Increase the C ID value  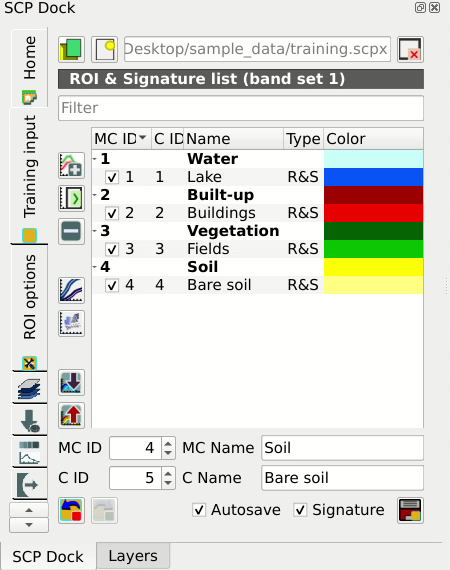tap(168, 473)
